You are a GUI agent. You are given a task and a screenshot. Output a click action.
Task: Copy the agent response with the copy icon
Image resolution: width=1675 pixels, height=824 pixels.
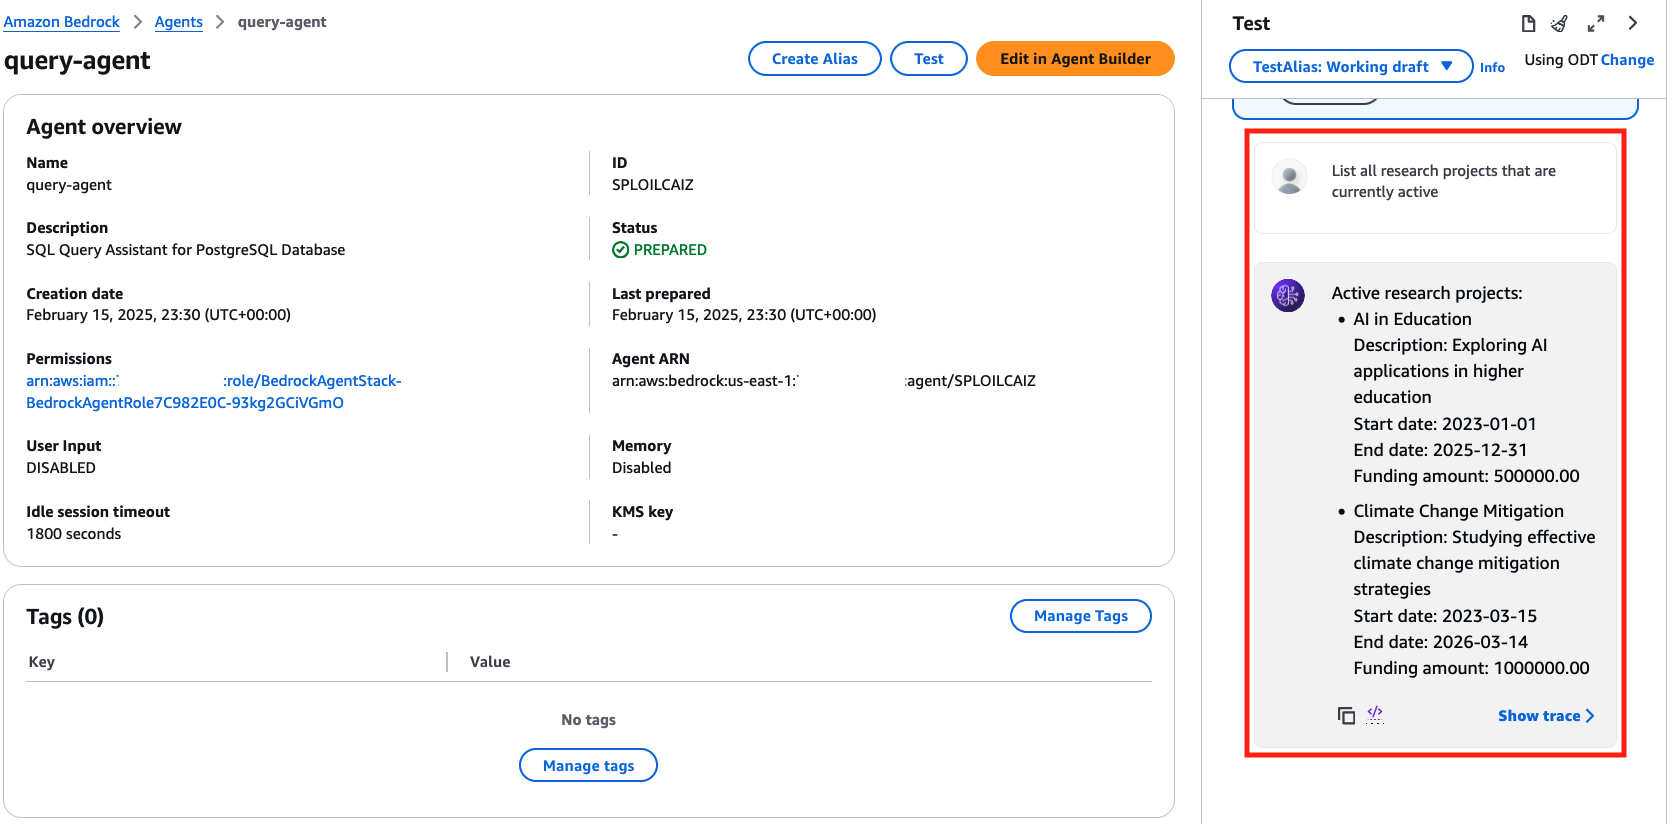[x=1346, y=715]
